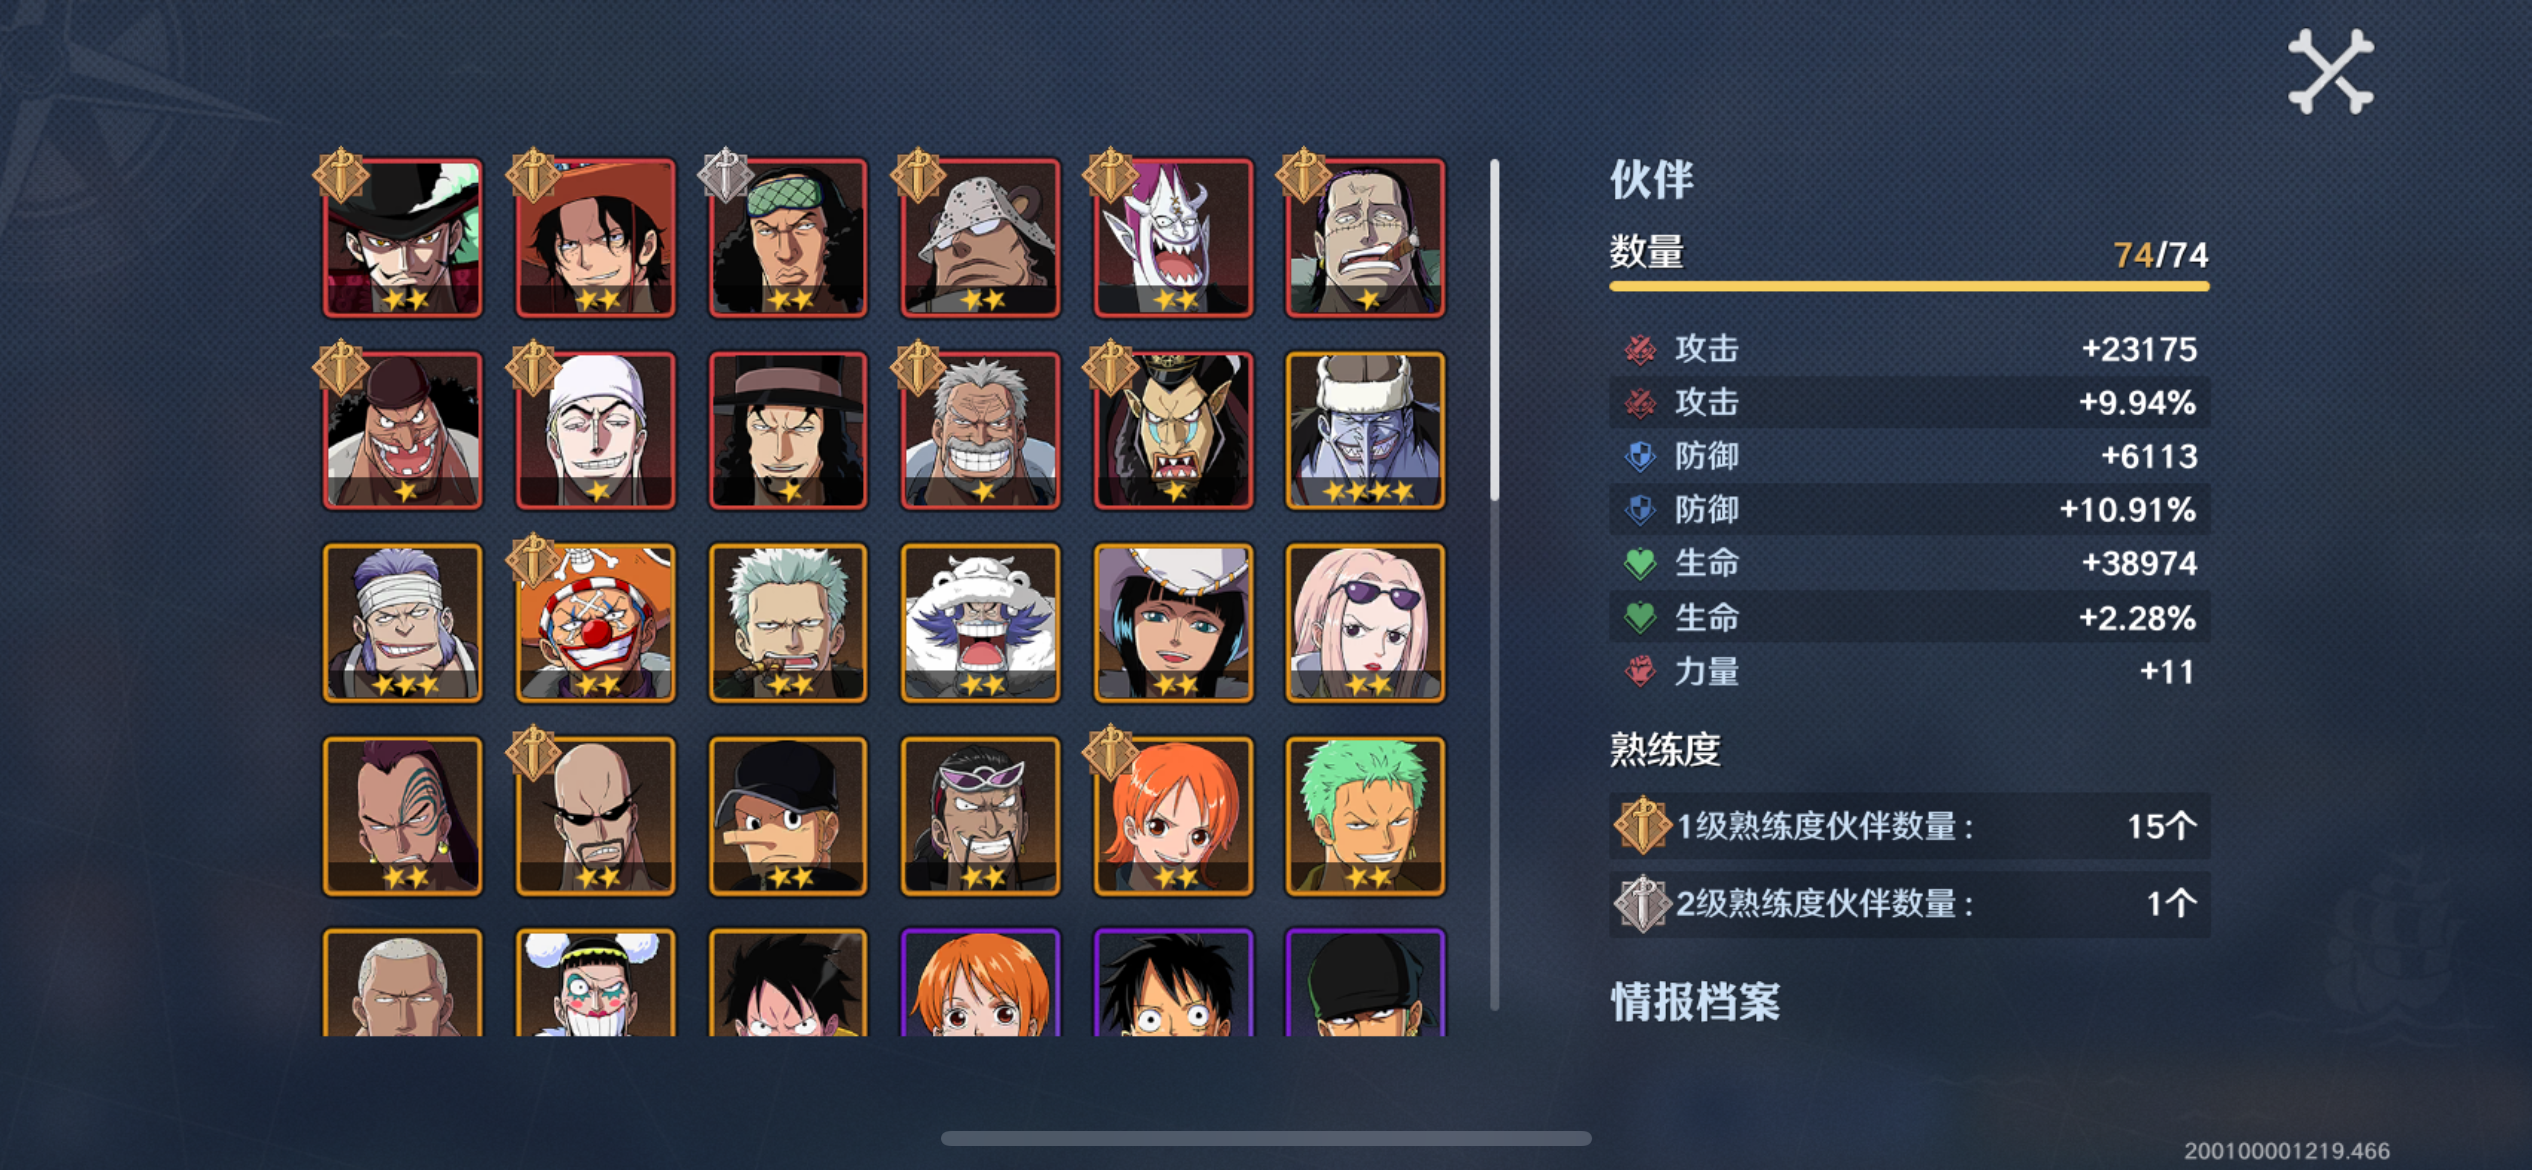2532x1170 pixels.
Task: Tap the green heart life +38974 icon
Action: (1640, 564)
